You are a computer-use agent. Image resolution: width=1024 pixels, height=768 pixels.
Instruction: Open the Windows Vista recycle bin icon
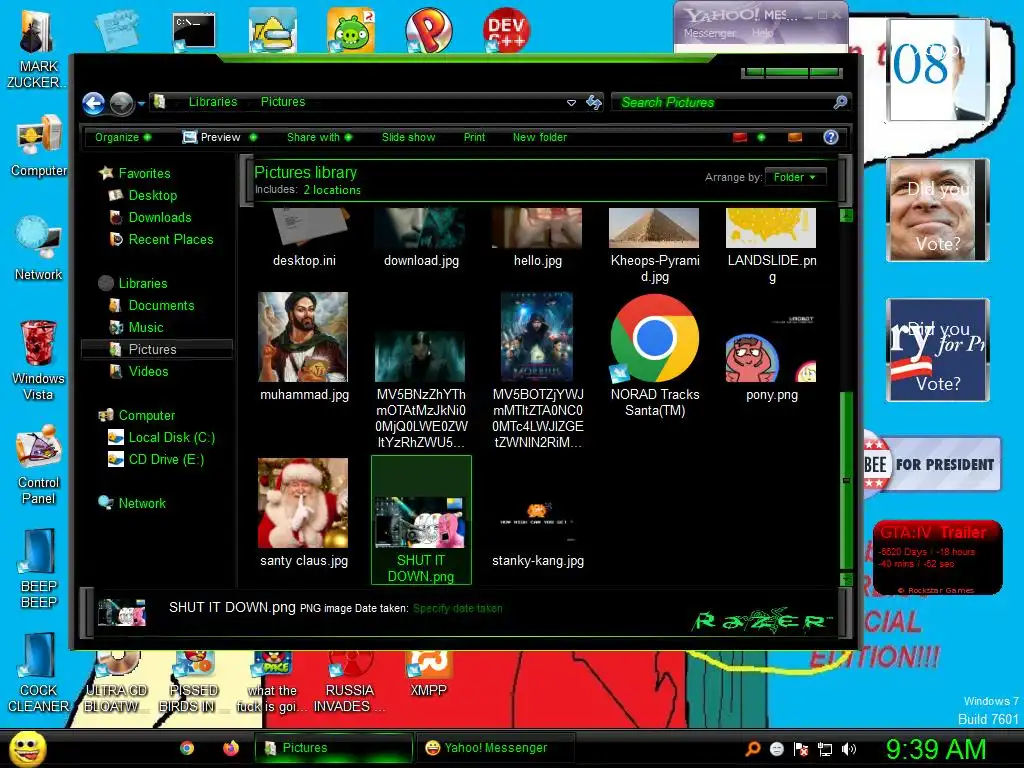(39, 360)
